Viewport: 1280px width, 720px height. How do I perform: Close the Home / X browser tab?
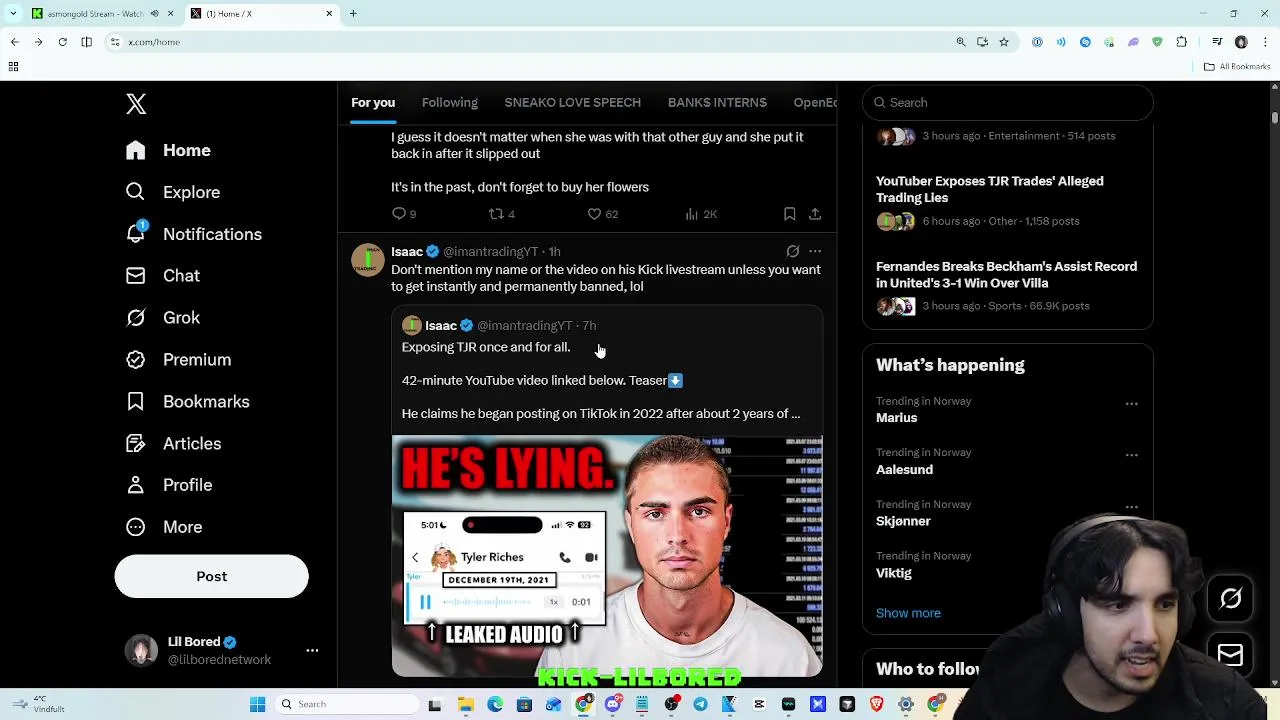point(329,14)
